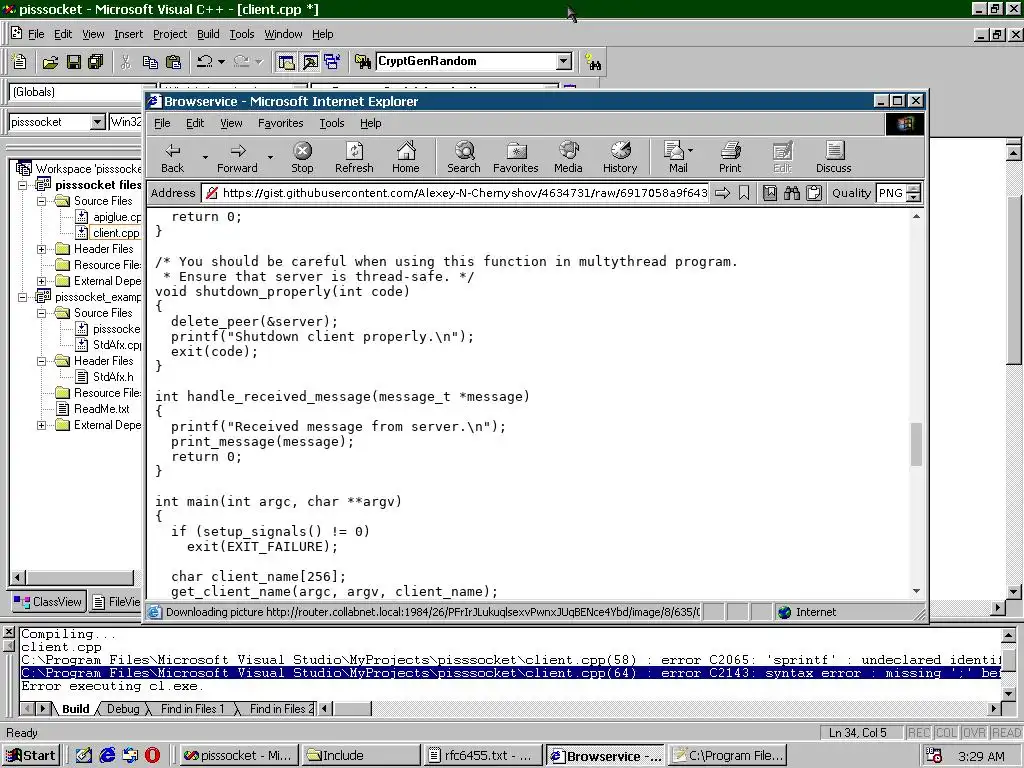Switch to the ClassView tab
Viewport: 1024px width, 768px height.
(x=49, y=602)
